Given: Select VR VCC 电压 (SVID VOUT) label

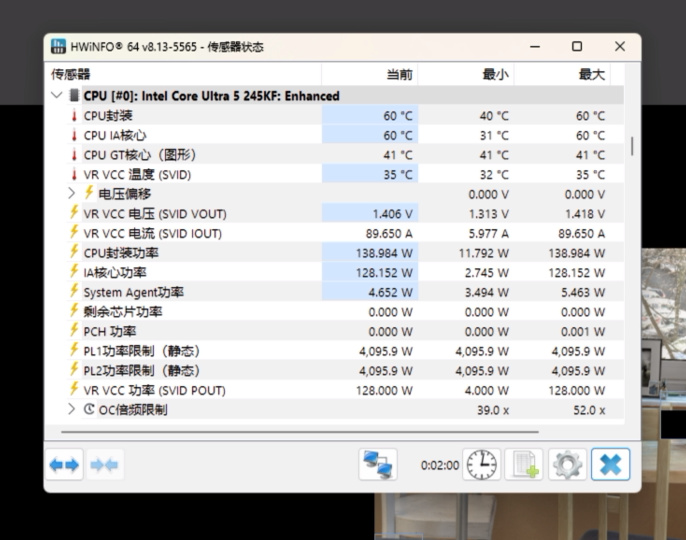Looking at the screenshot, I should (155, 214).
